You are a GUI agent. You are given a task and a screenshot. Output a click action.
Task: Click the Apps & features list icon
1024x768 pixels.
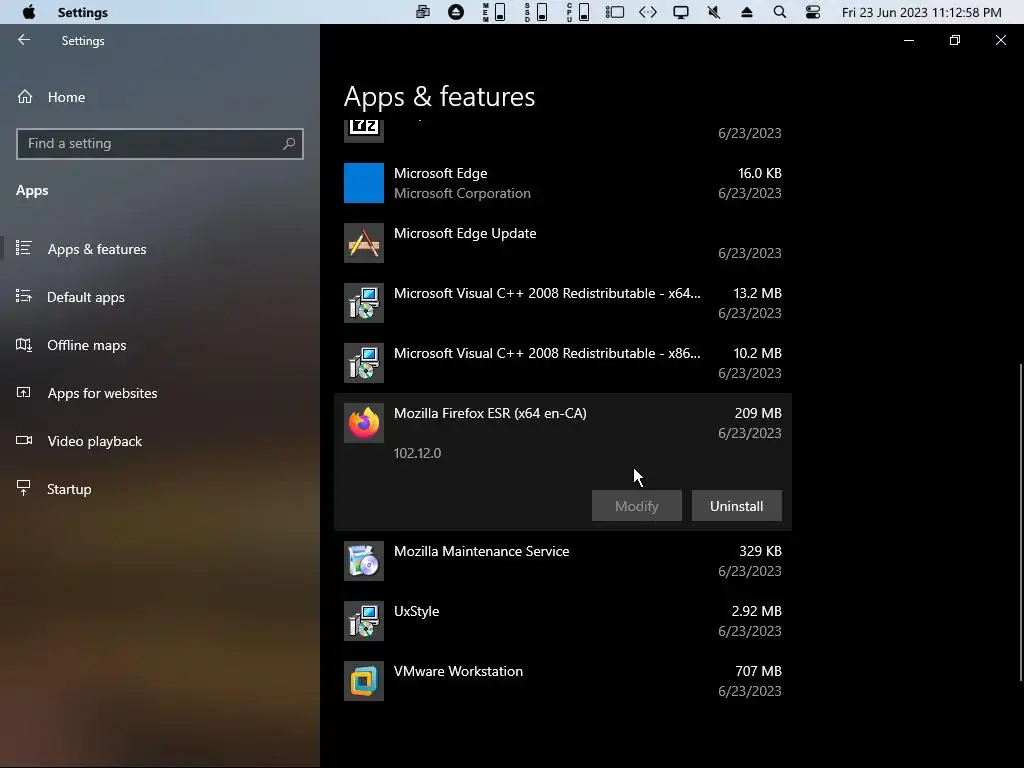24,248
